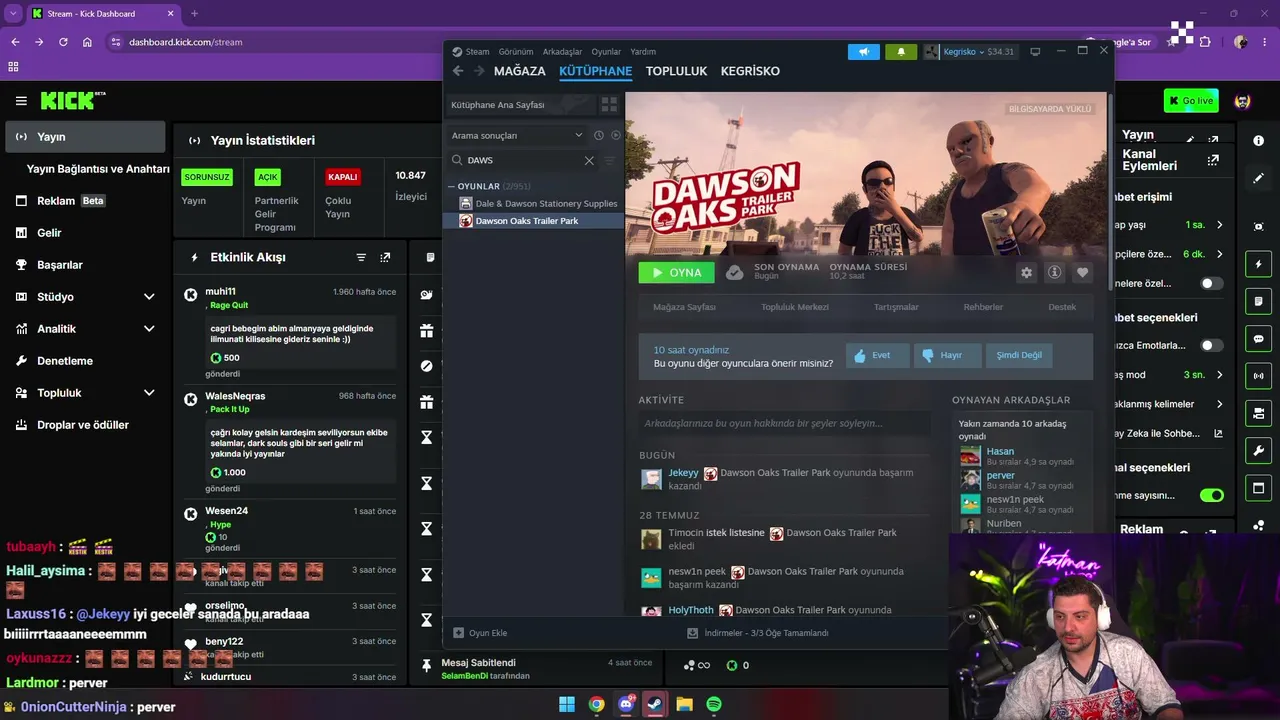Disable the 'nme sayısını' channel switch
Viewport: 1280px width, 720px height.
tap(1211, 495)
